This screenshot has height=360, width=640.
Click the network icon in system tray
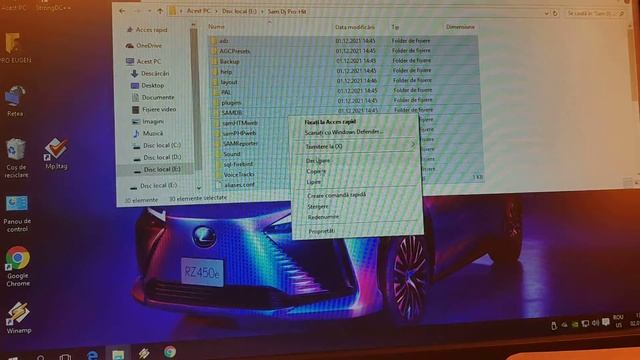(x=585, y=324)
